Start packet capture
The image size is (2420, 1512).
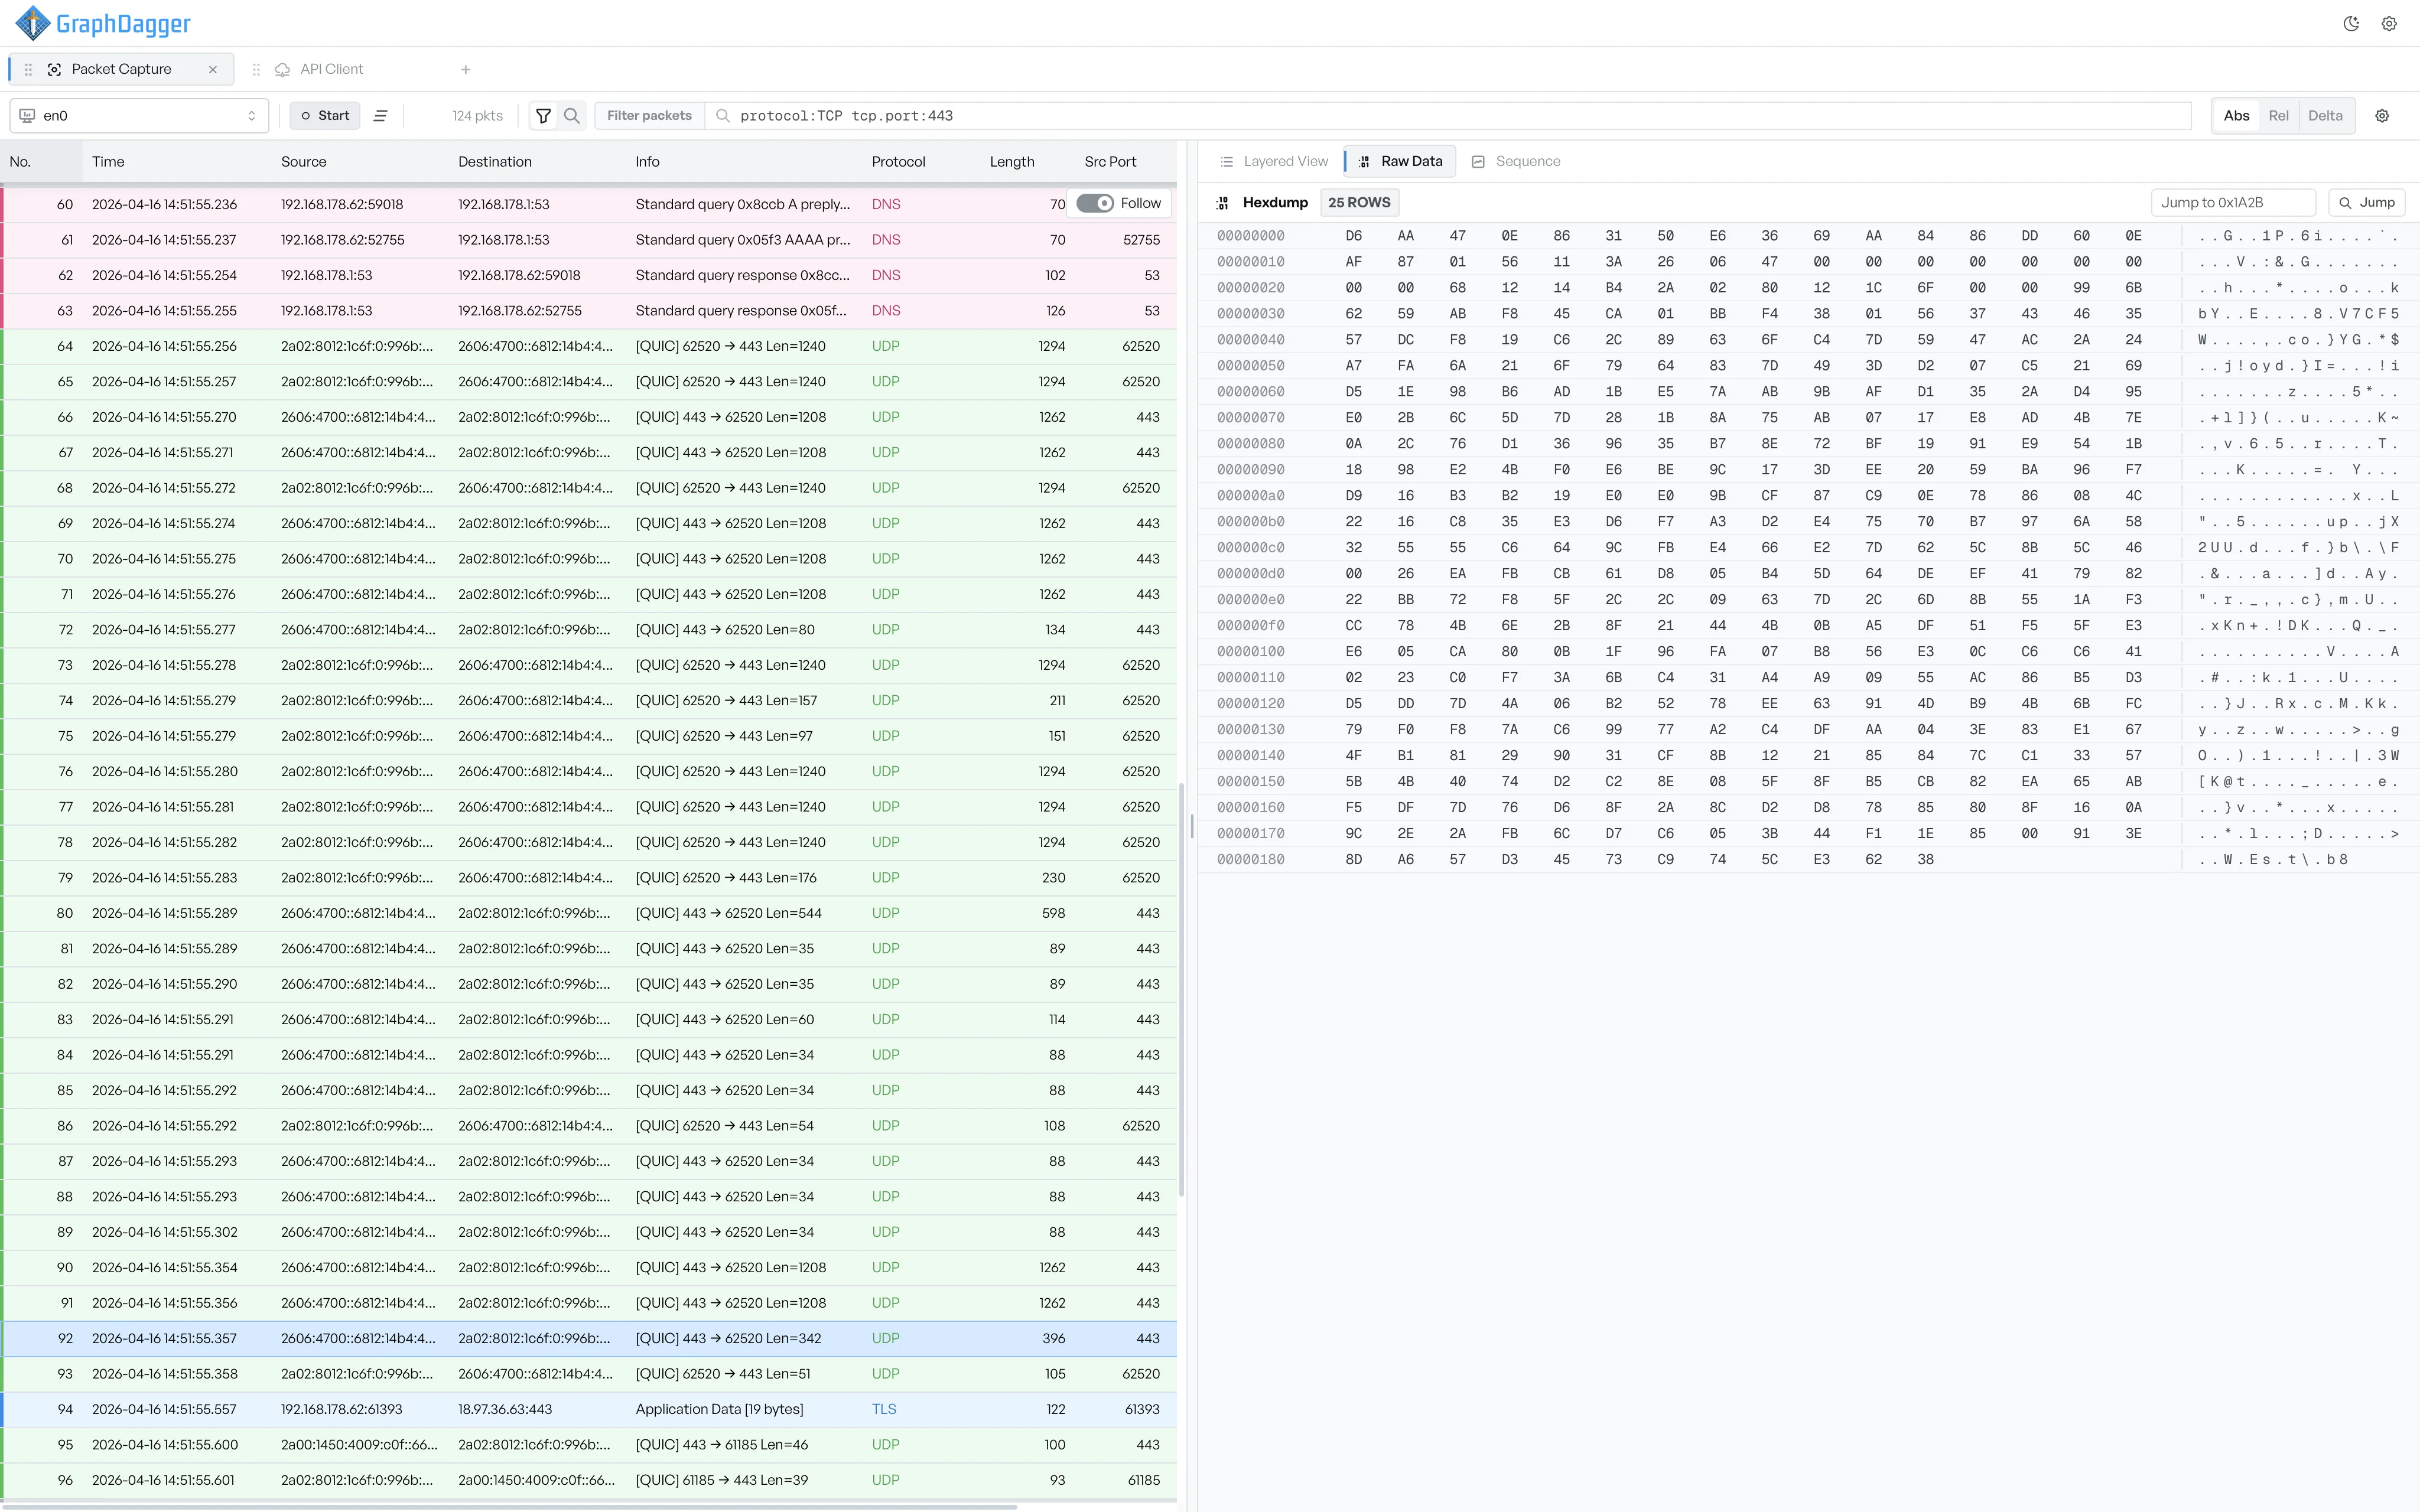tap(325, 116)
